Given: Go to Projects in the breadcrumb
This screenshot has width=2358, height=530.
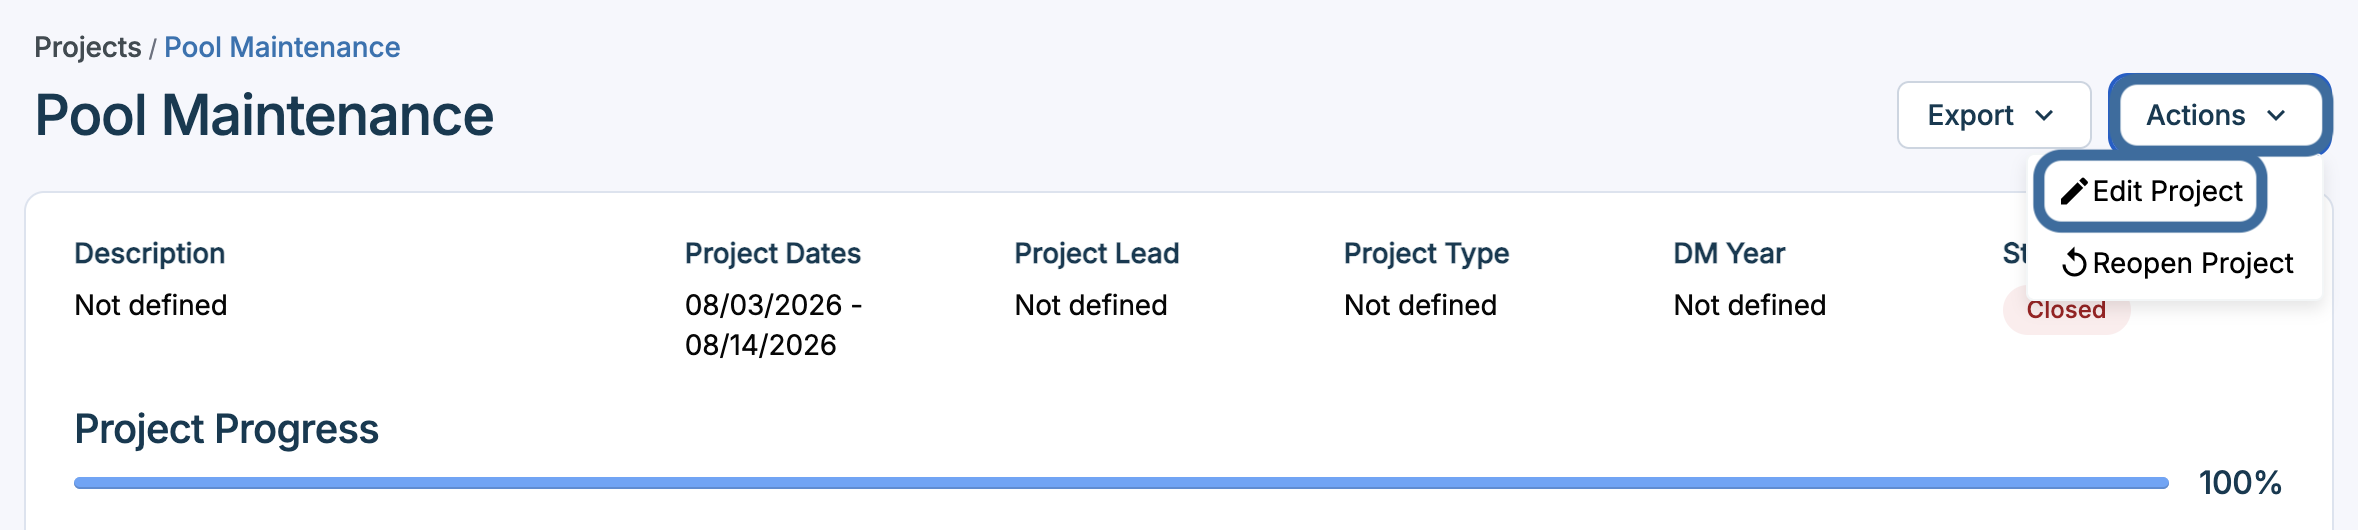Looking at the screenshot, I should pyautogui.click(x=88, y=47).
